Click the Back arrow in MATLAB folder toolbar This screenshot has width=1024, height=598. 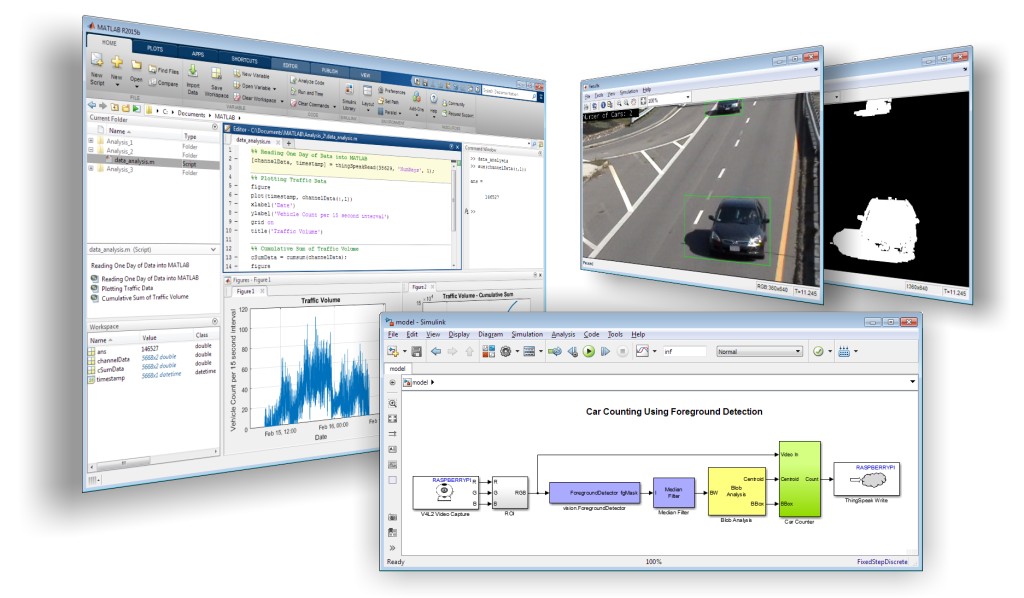point(92,104)
